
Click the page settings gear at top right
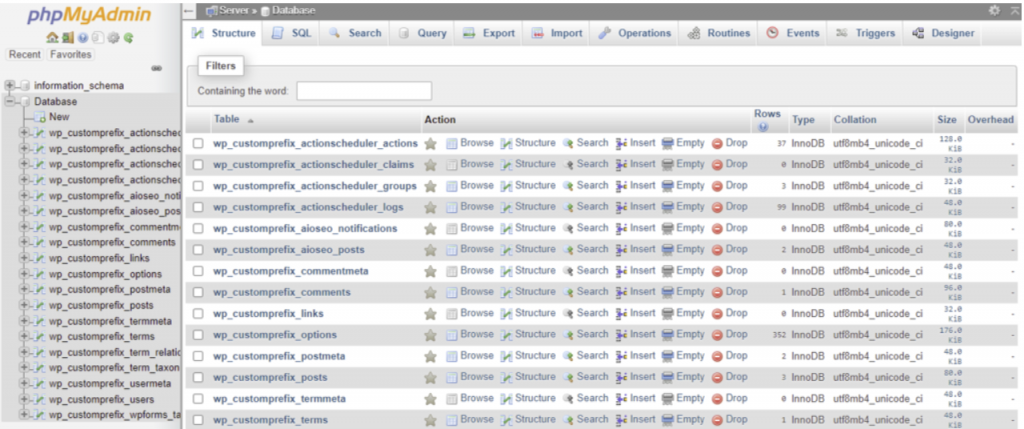(x=994, y=10)
